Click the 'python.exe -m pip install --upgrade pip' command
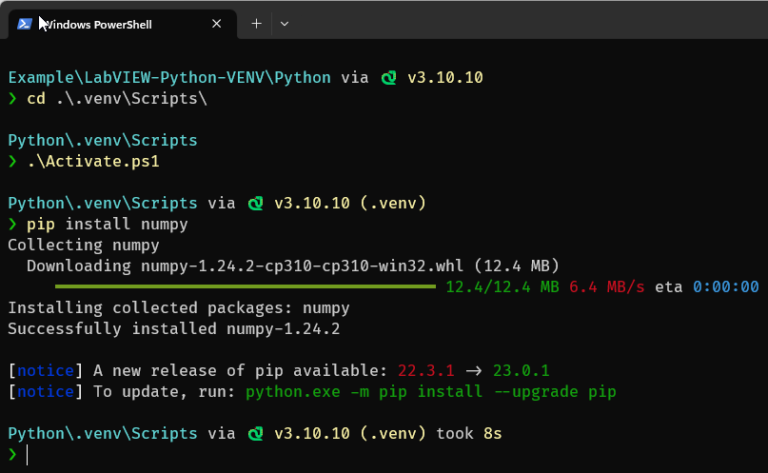The width and height of the screenshot is (768, 473). [431, 392]
